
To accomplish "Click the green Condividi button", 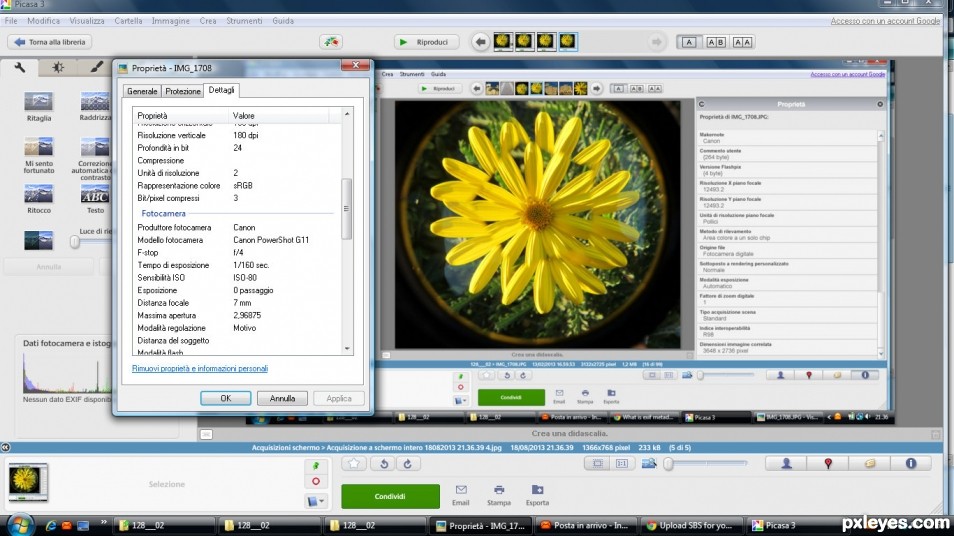I will point(390,496).
